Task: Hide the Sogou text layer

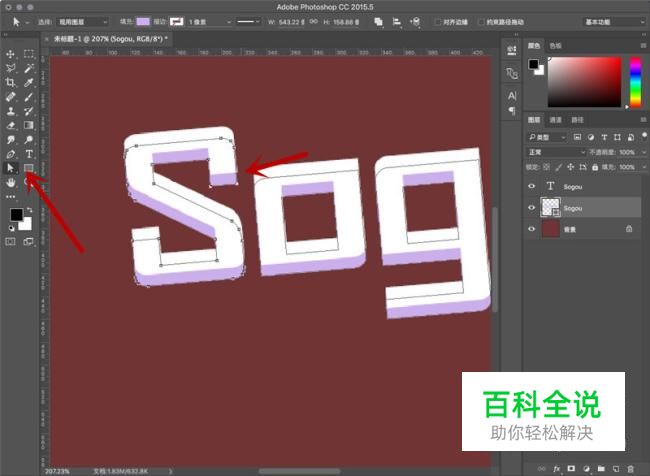Action: pyautogui.click(x=531, y=186)
